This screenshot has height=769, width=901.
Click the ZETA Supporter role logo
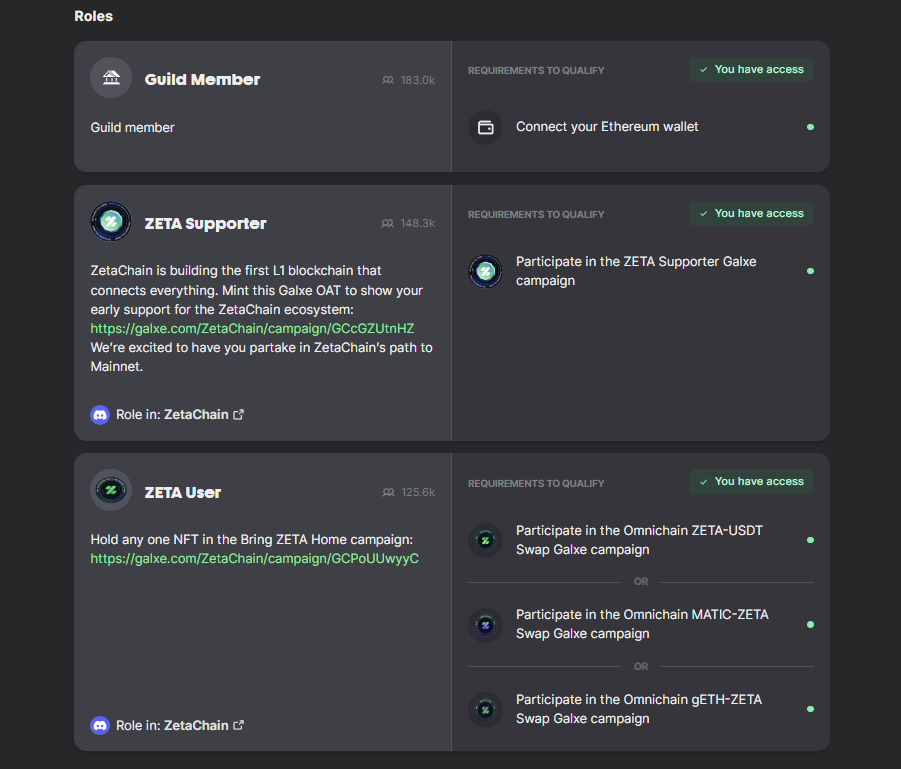111,221
